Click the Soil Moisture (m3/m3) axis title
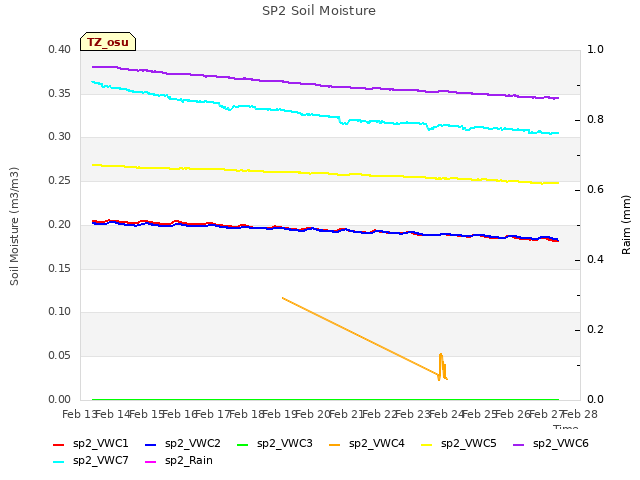640x480 pixels. point(14,226)
